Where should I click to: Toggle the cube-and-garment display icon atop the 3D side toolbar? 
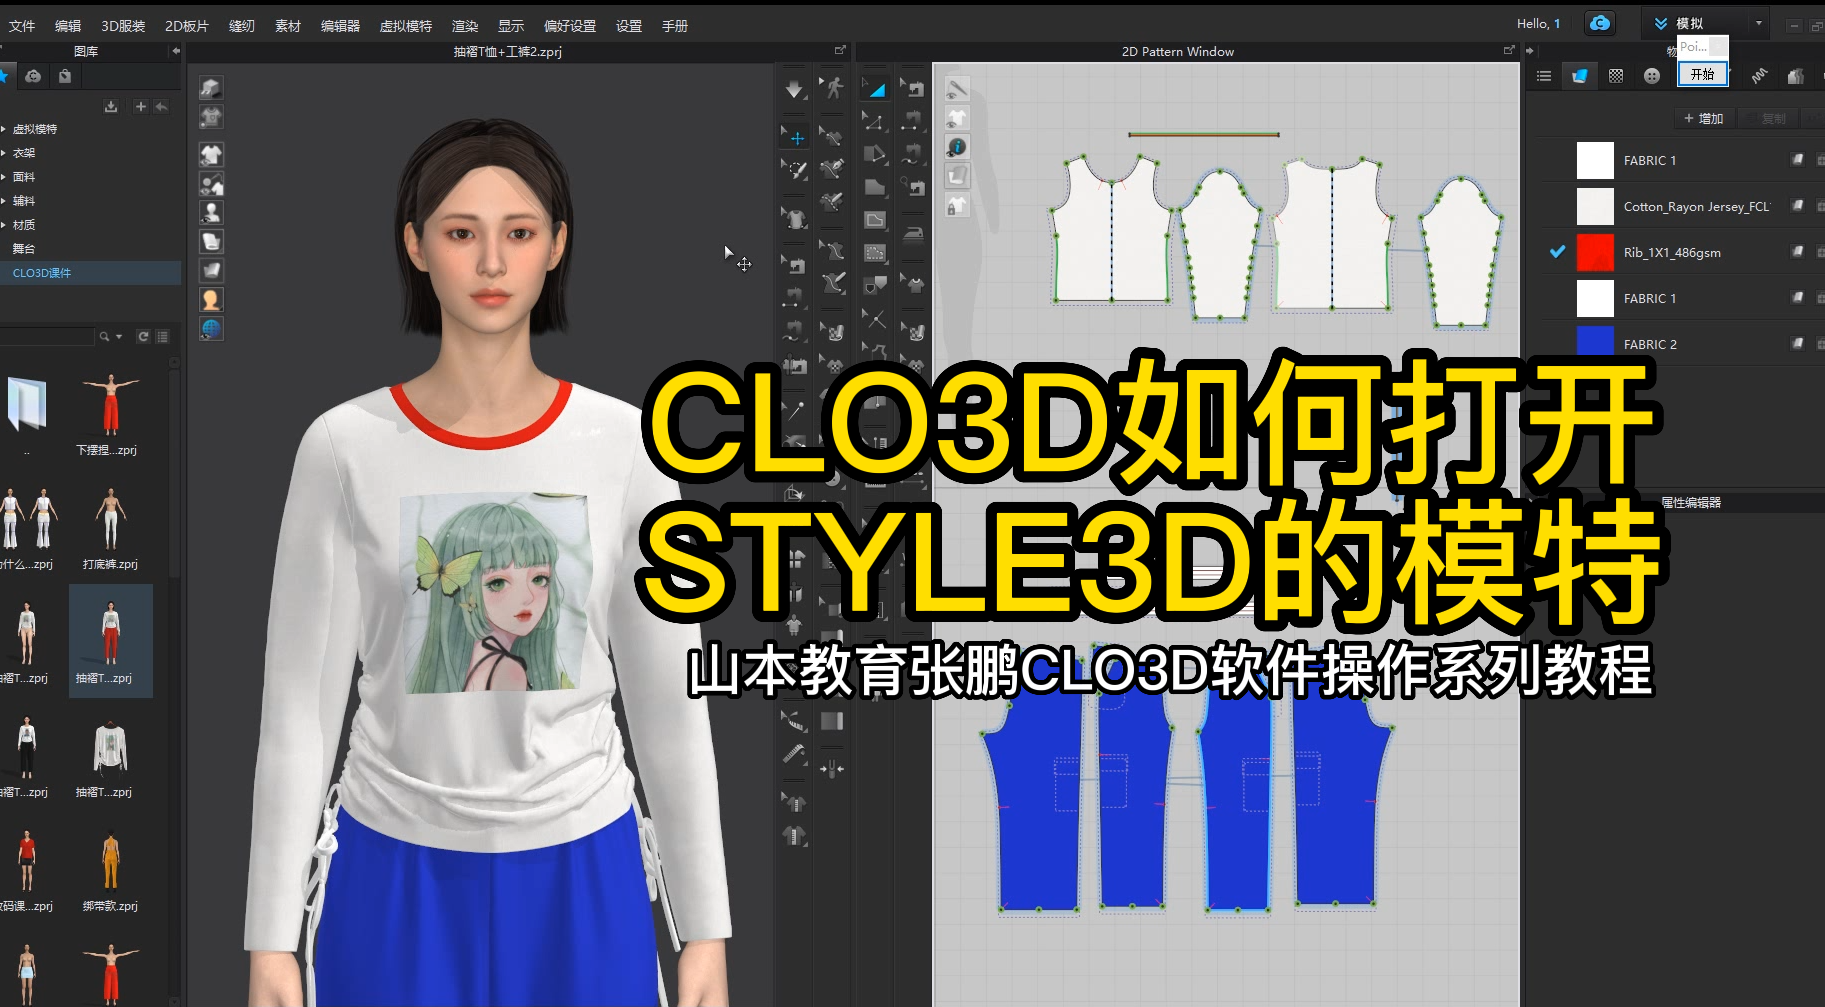pos(211,88)
